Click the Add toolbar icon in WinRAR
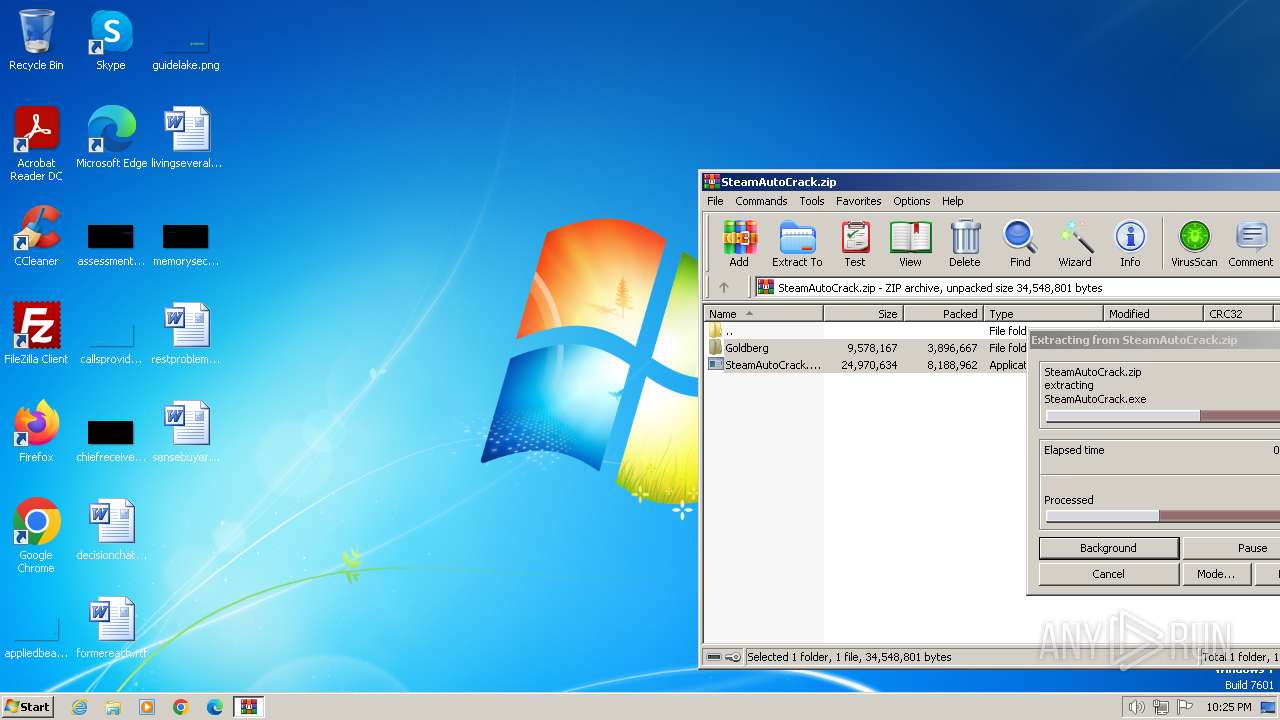The image size is (1280, 720). (x=739, y=244)
